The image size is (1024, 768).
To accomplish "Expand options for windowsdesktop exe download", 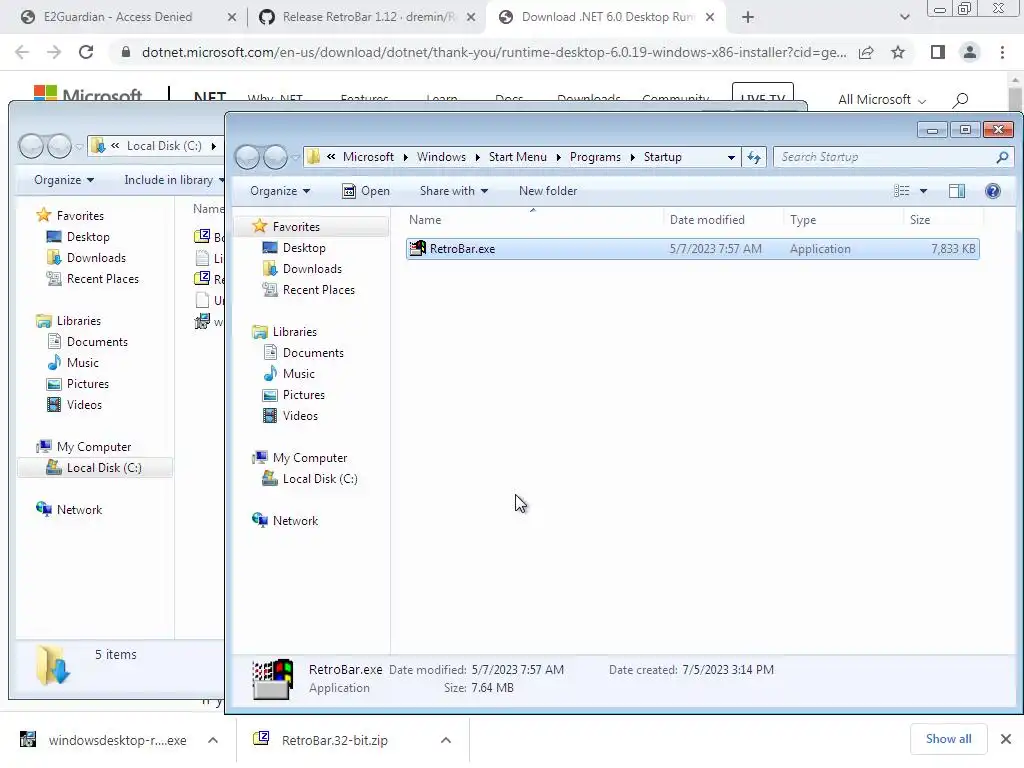I will click(x=213, y=740).
